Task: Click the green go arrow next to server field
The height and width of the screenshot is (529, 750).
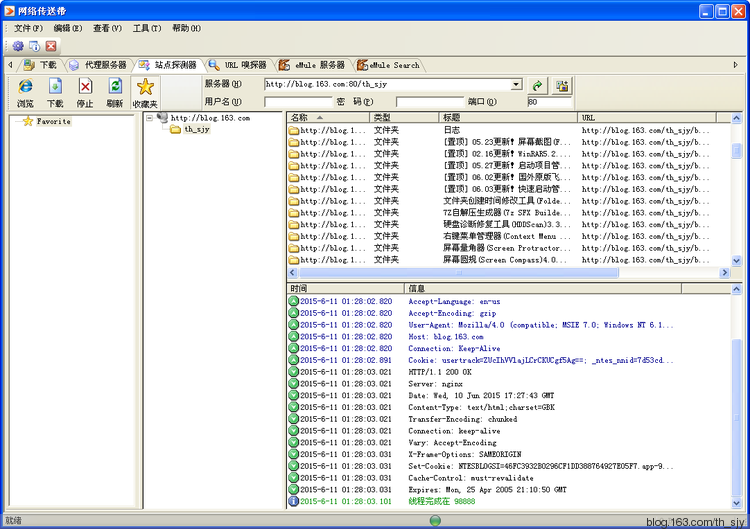Action: (538, 86)
